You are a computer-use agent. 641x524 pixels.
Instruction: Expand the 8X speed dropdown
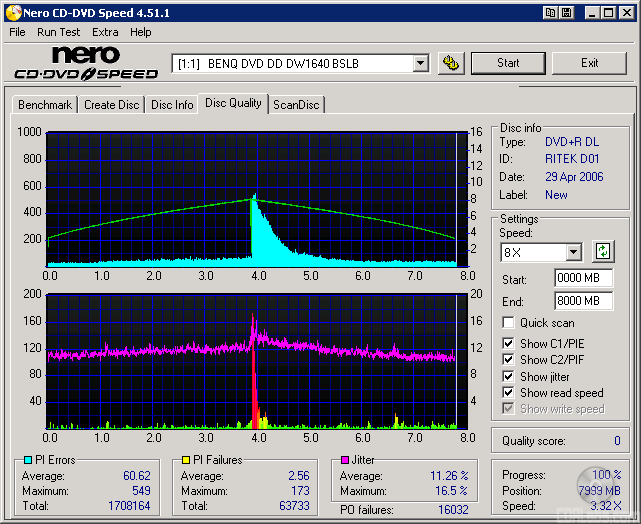(573, 252)
